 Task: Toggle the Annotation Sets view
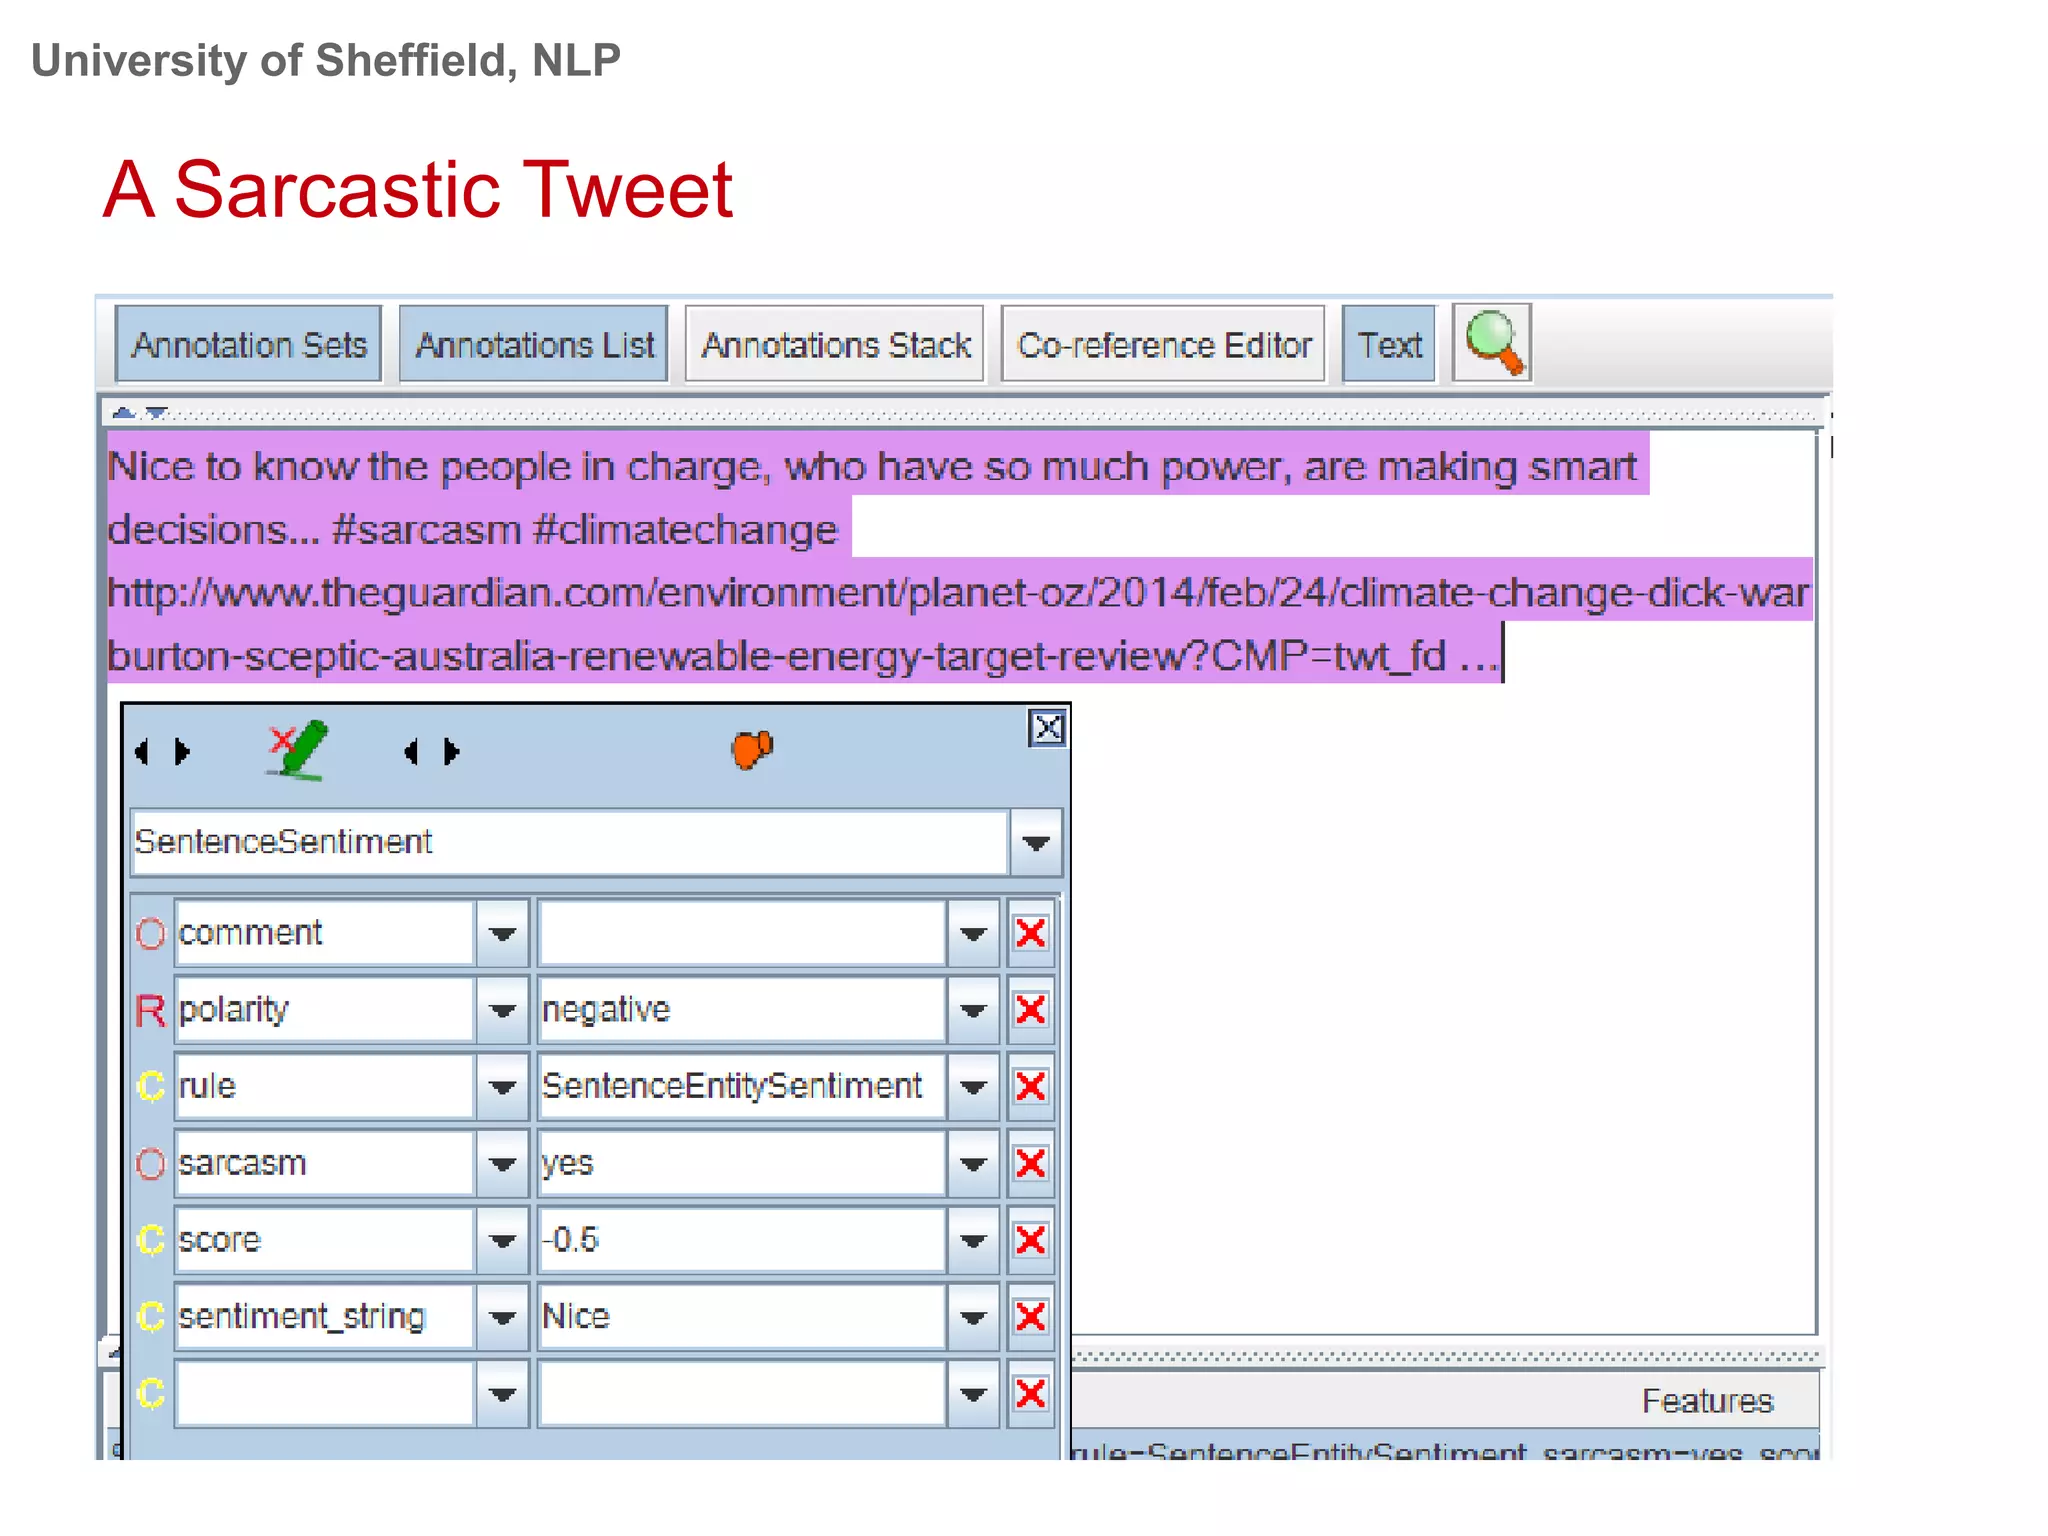(249, 344)
